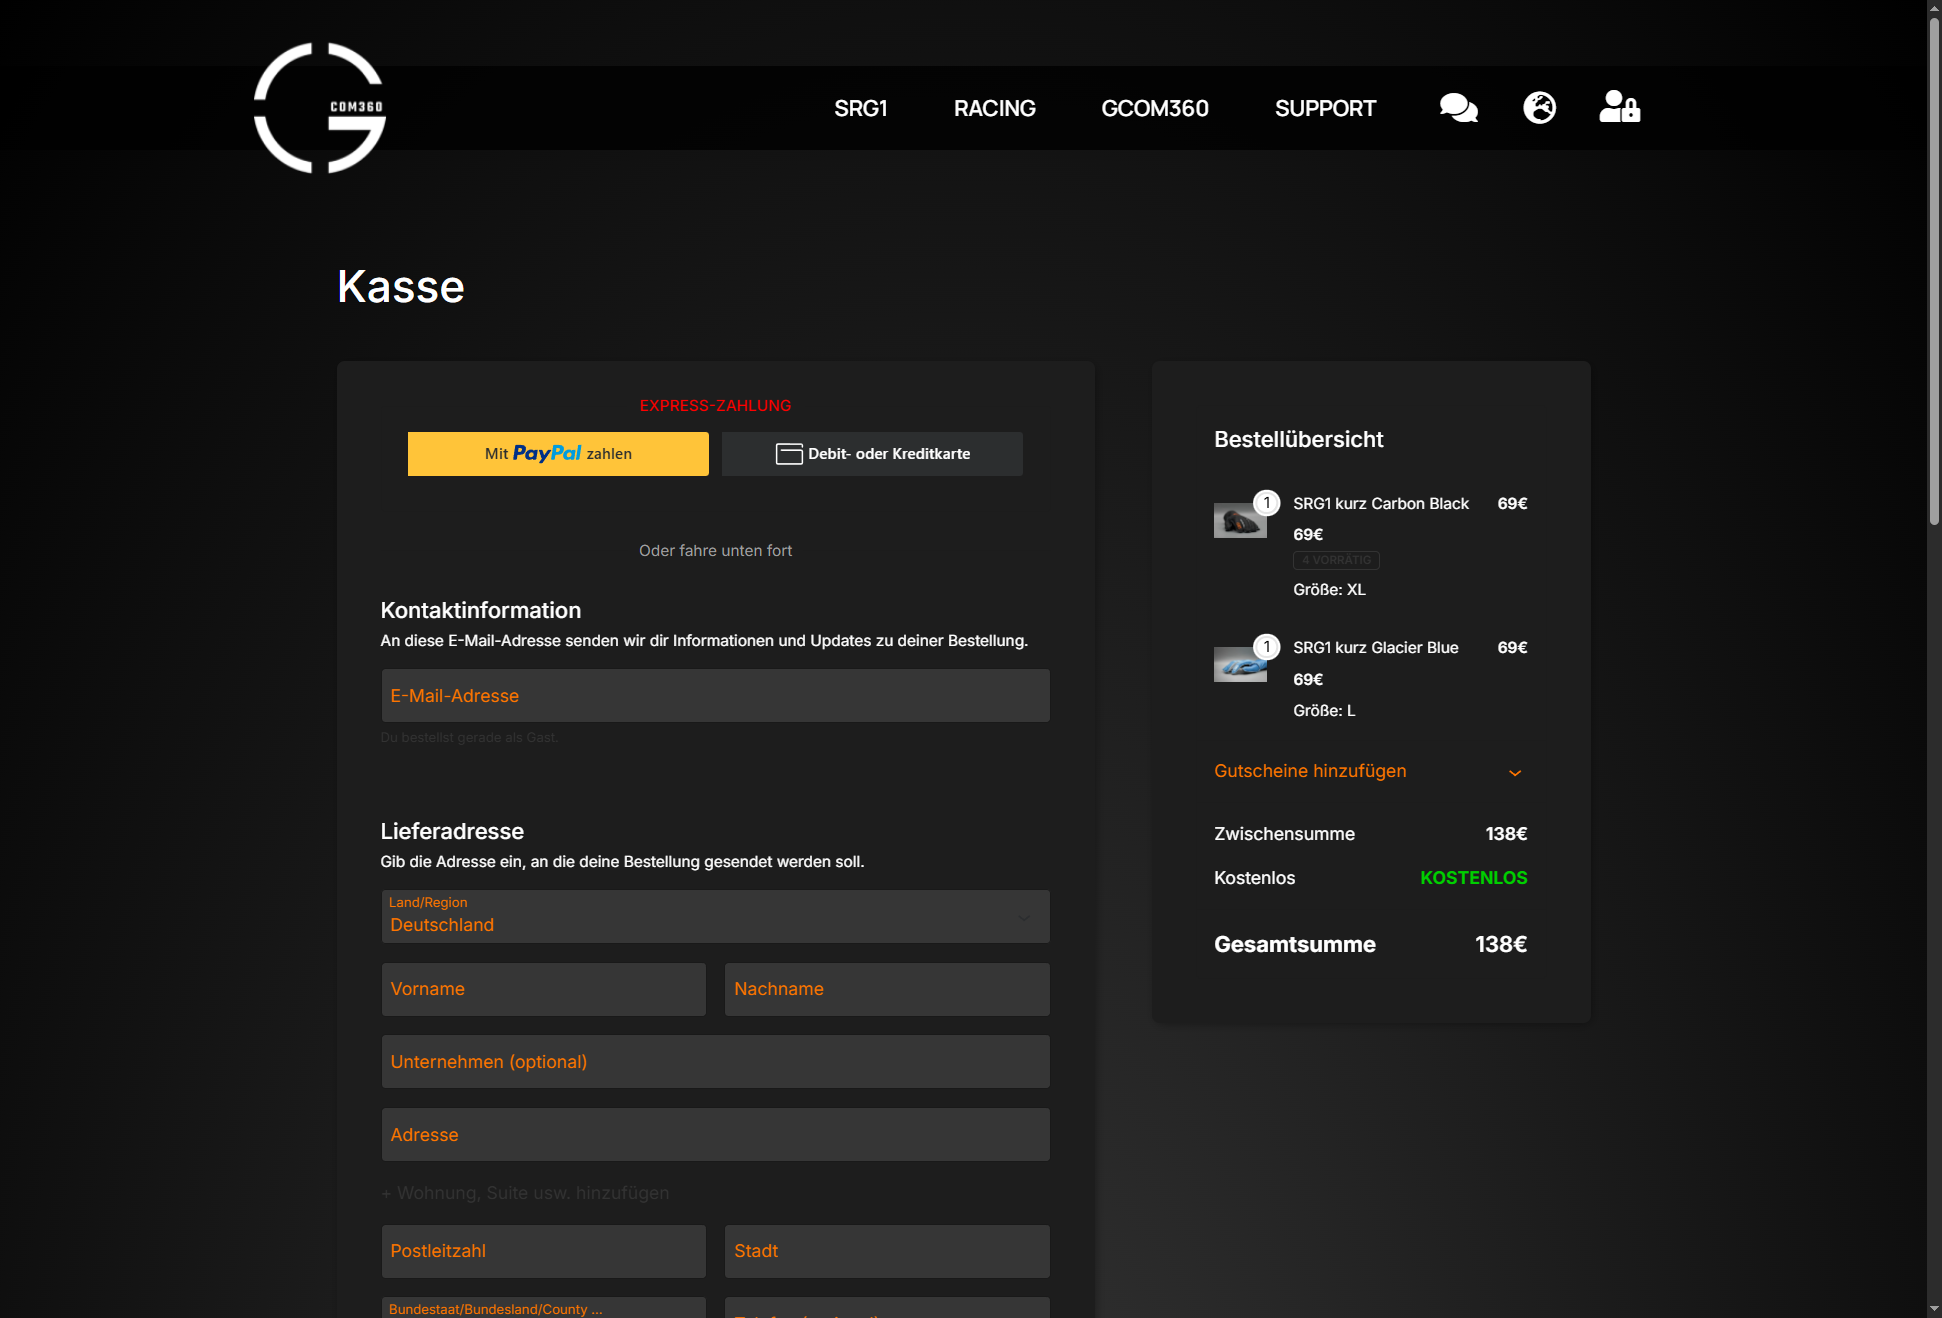This screenshot has height=1318, width=1942.
Task: Click Wohnung, Suite usw. hinzufügen link
Action: (525, 1193)
